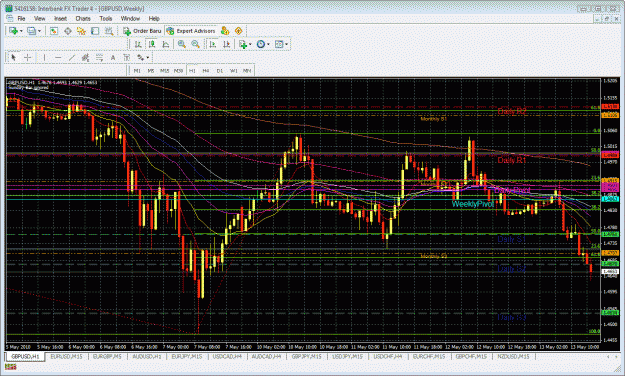Image resolution: width=625 pixels, height=376 pixels.
Task: Select the Vertical Line tool
Action: (44, 58)
